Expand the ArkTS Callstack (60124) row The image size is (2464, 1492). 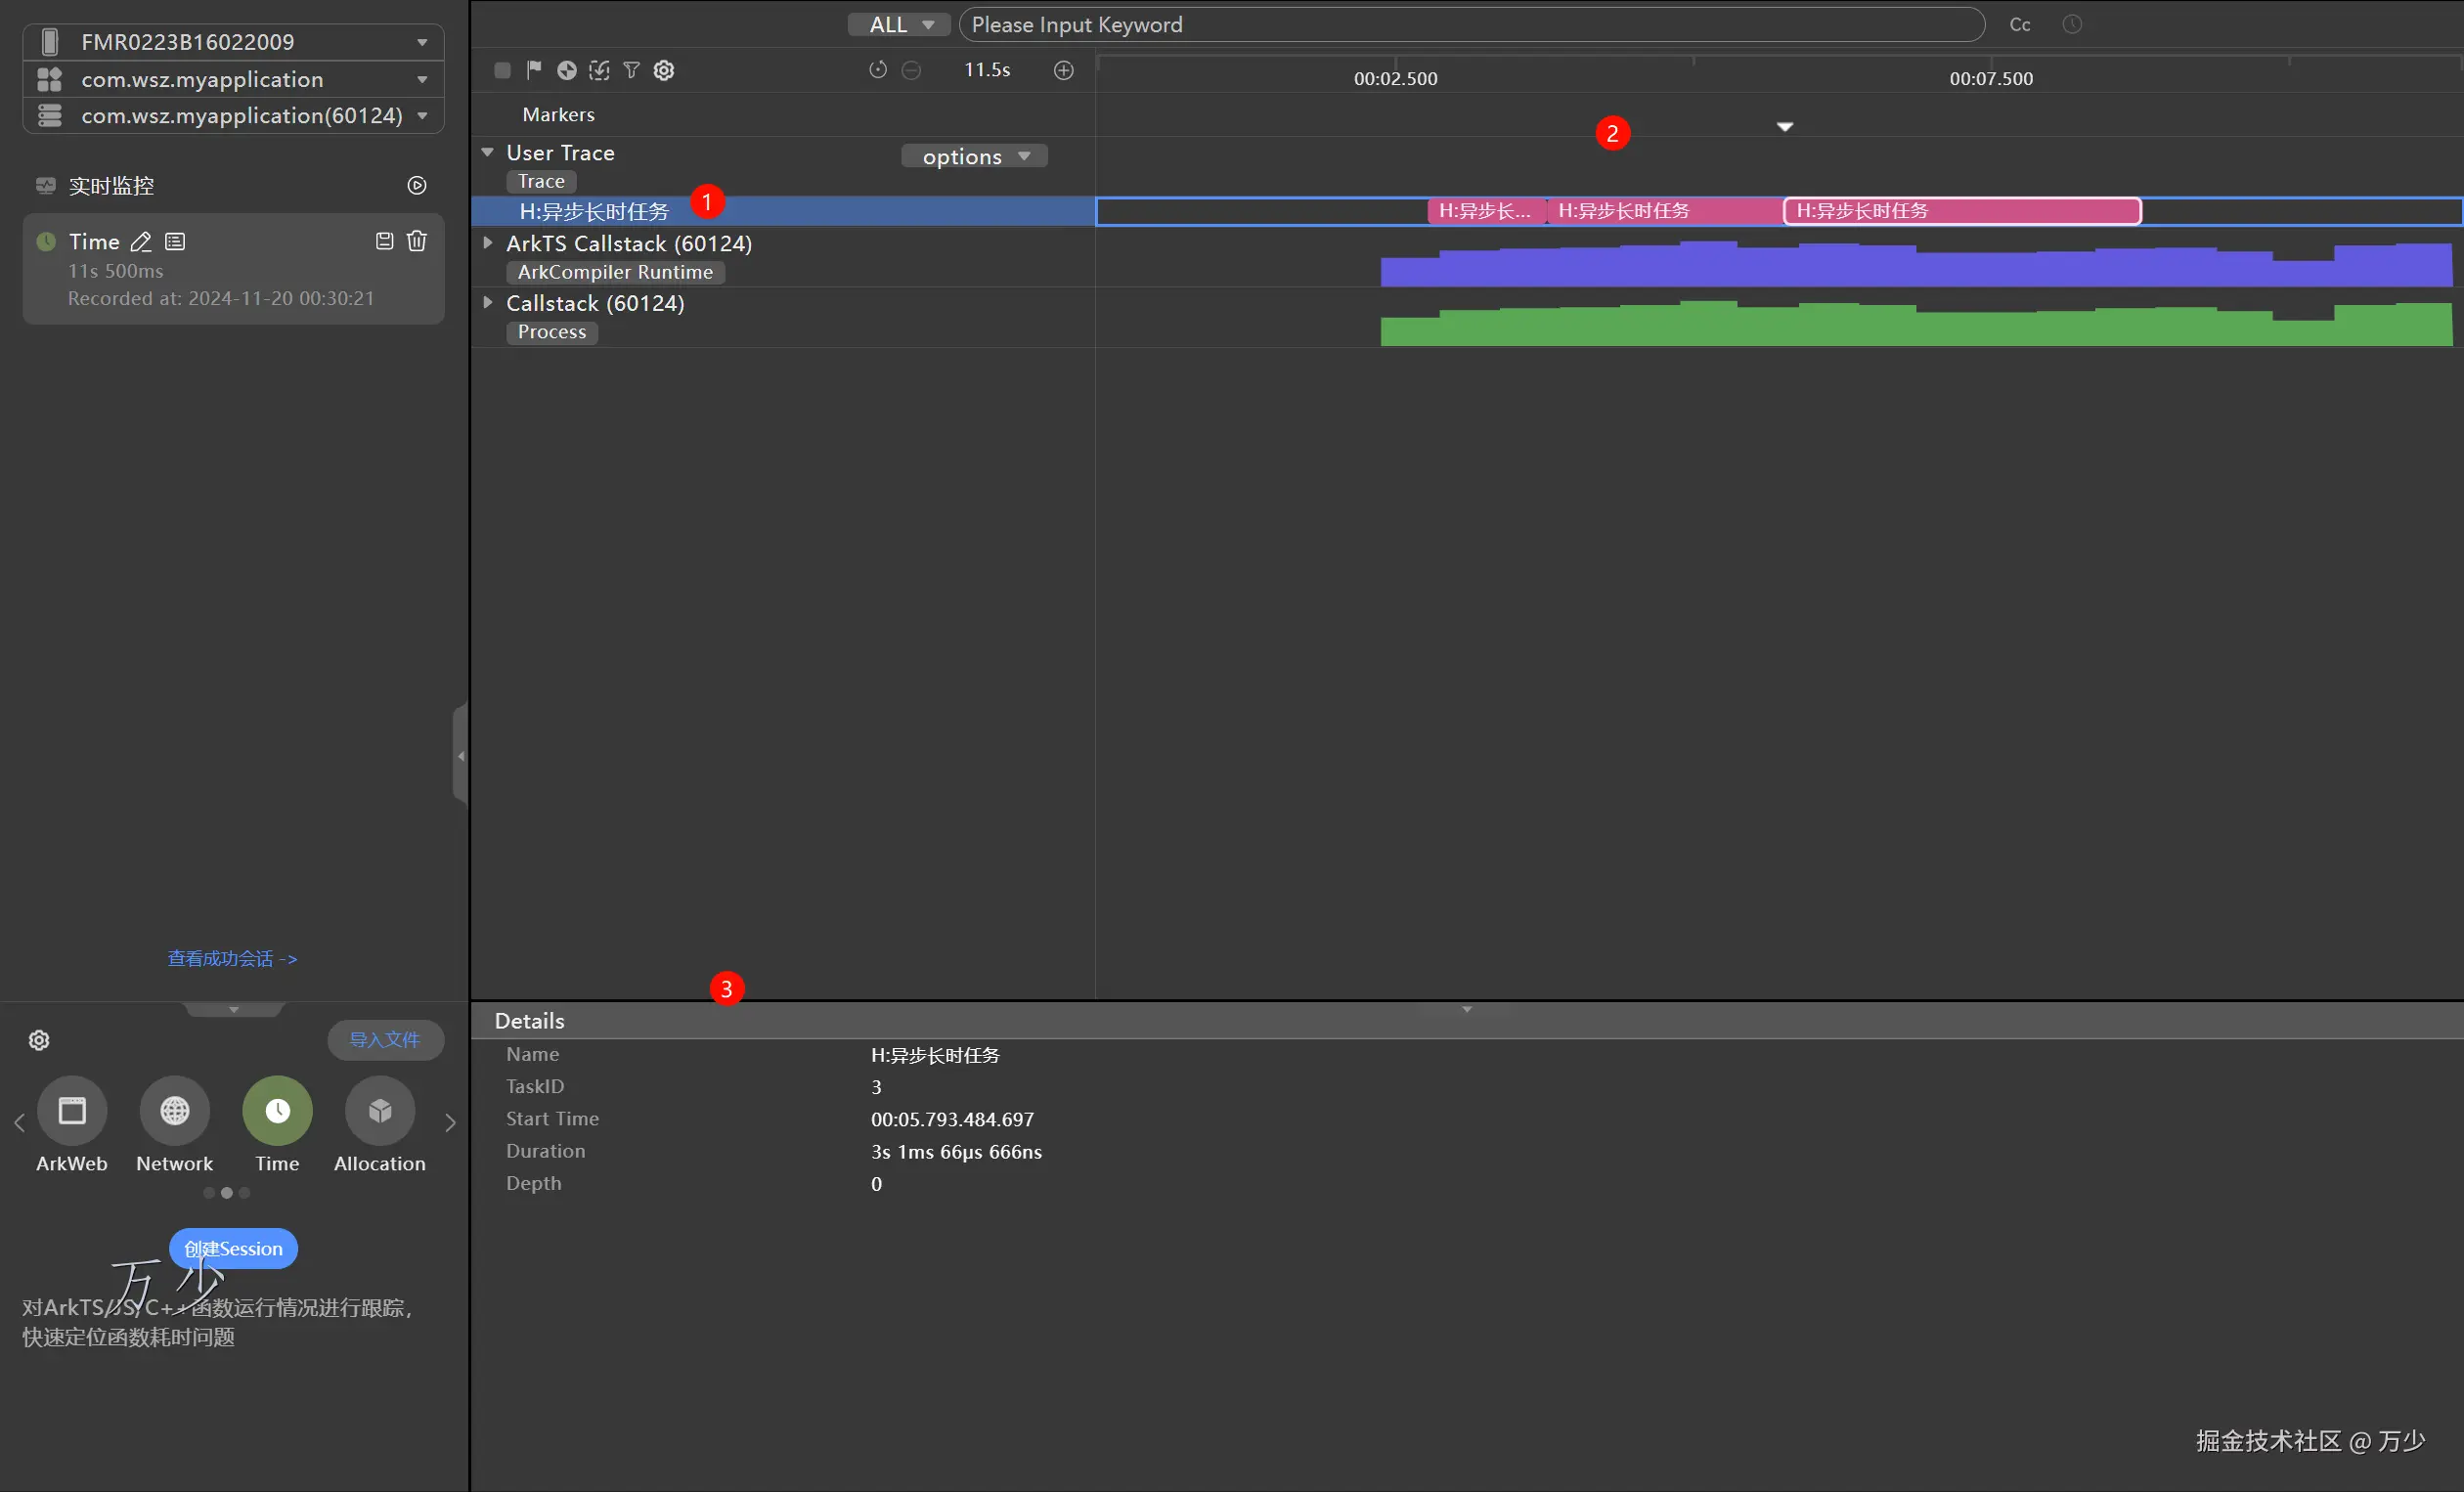point(488,243)
